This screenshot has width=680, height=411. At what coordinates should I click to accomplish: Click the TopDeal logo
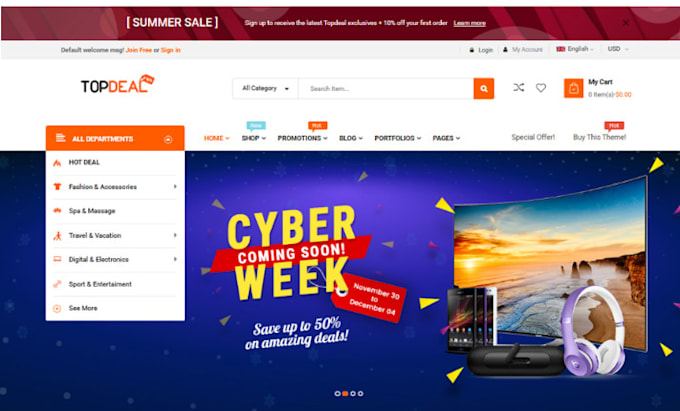coord(118,84)
